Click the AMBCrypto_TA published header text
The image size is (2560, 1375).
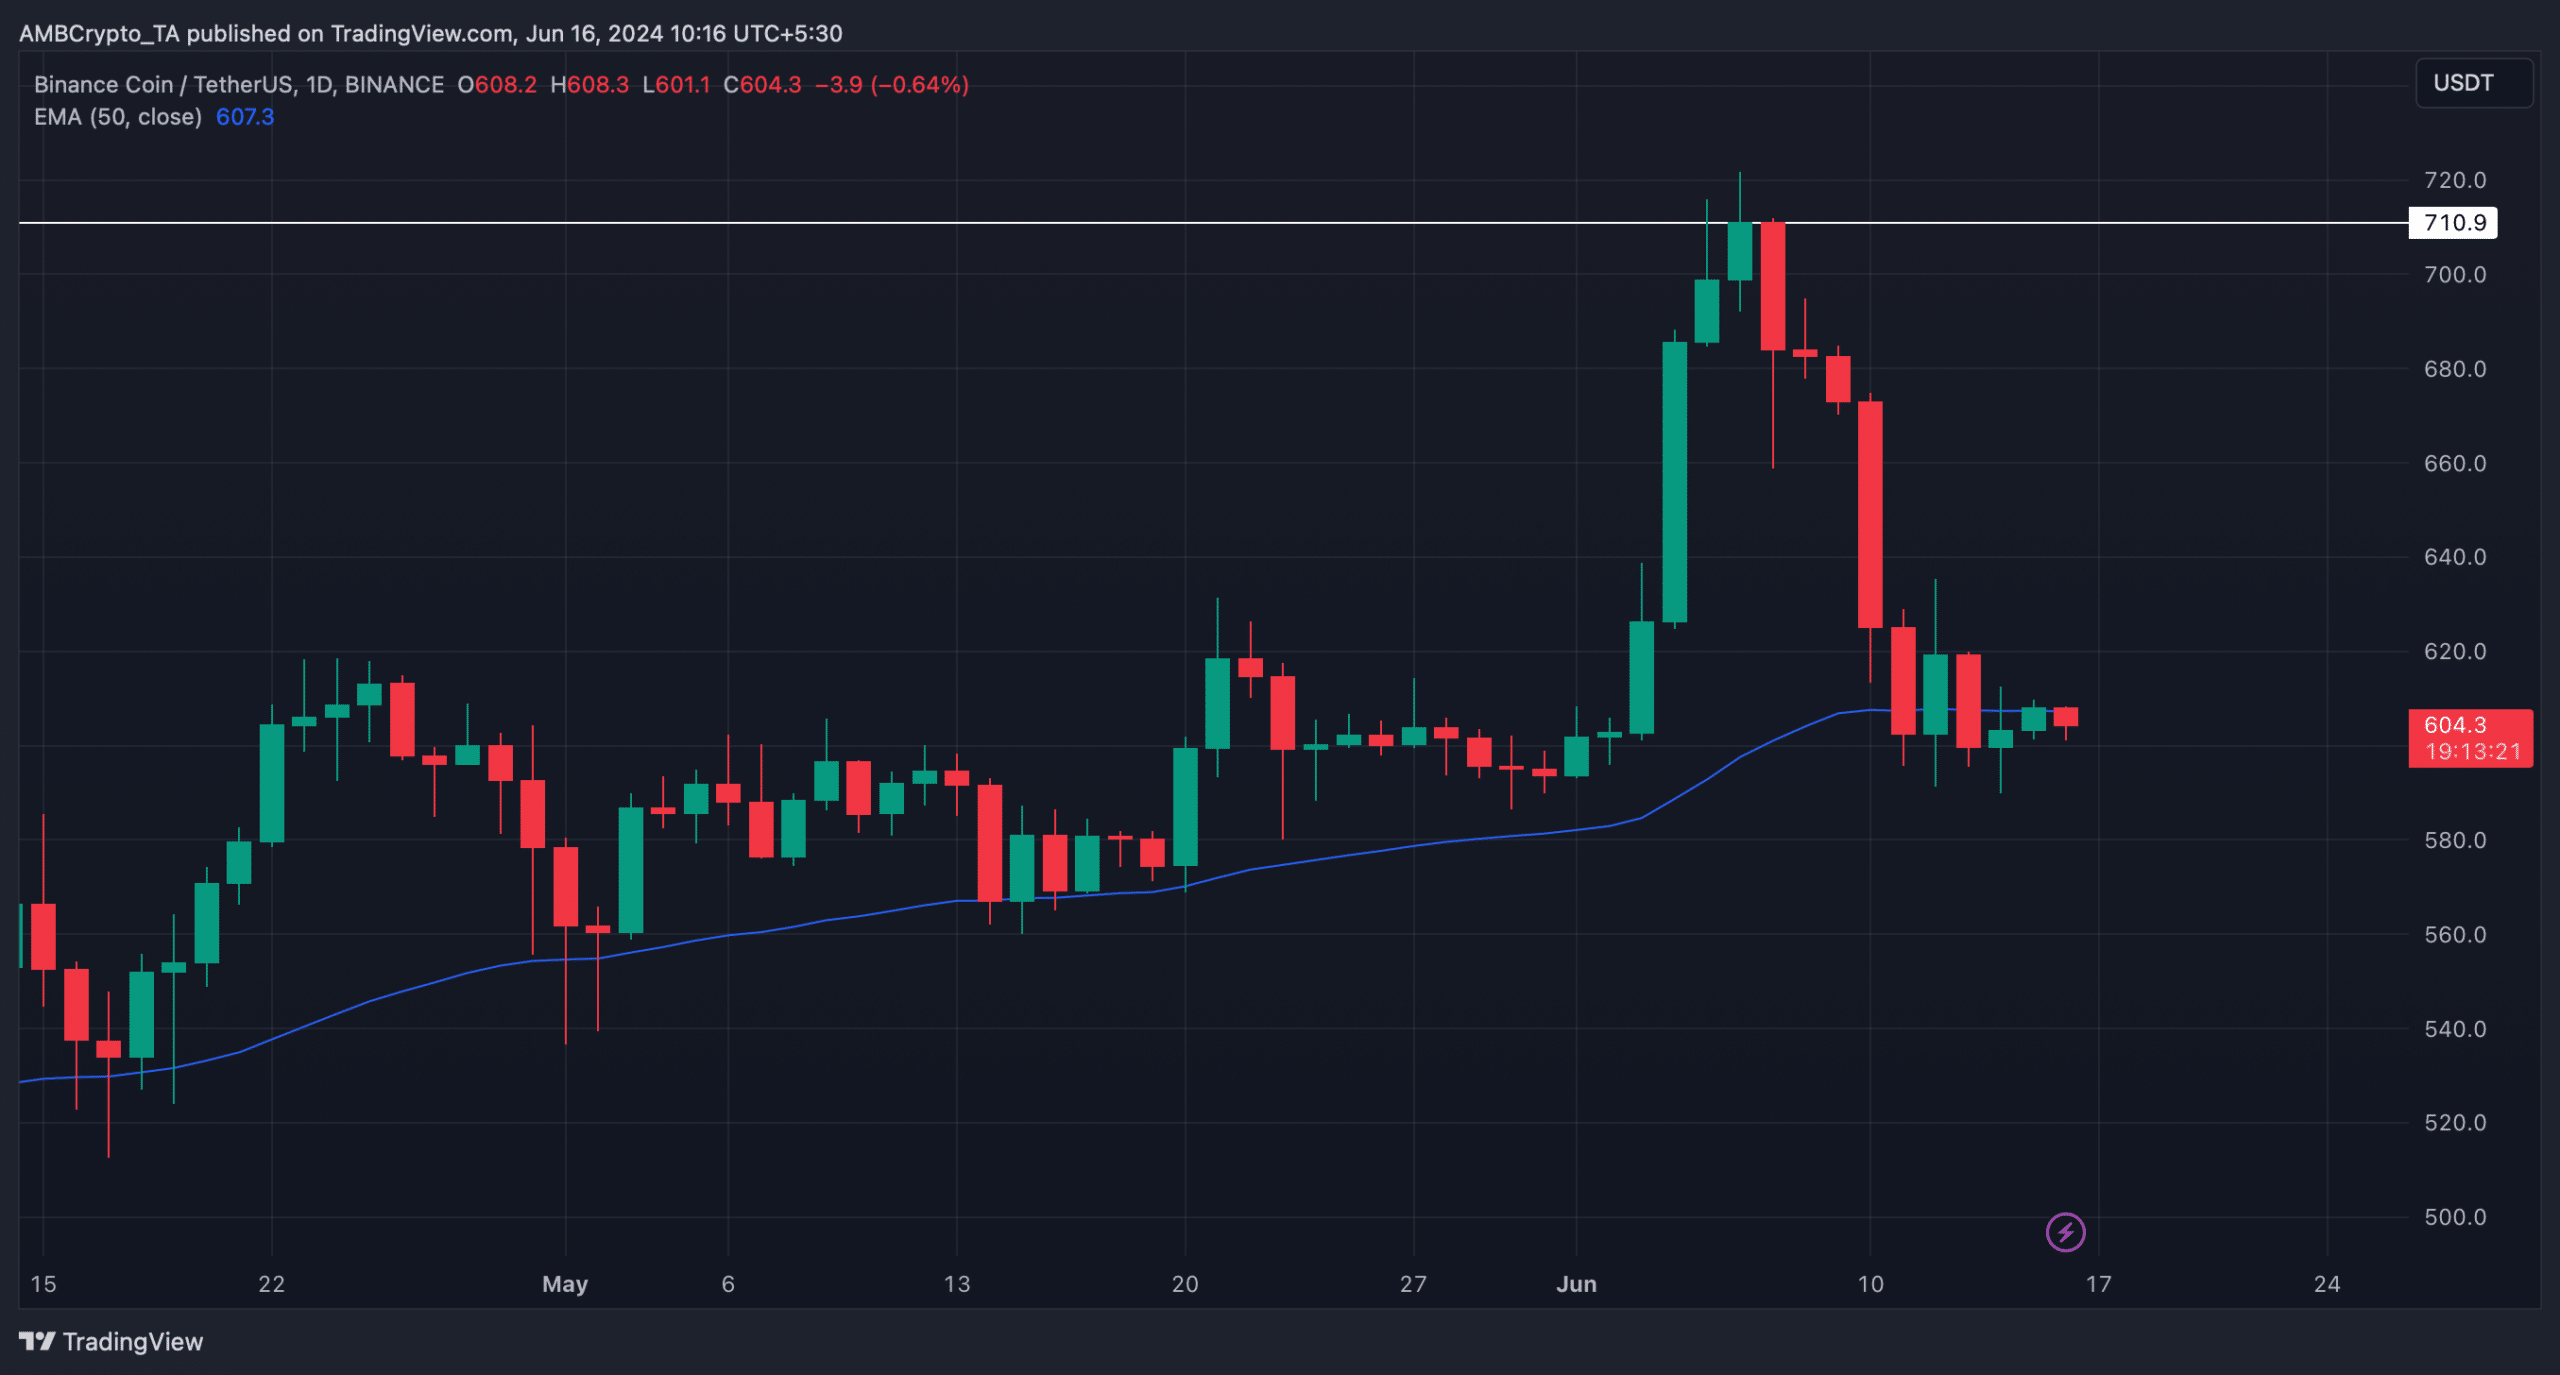click(x=430, y=33)
